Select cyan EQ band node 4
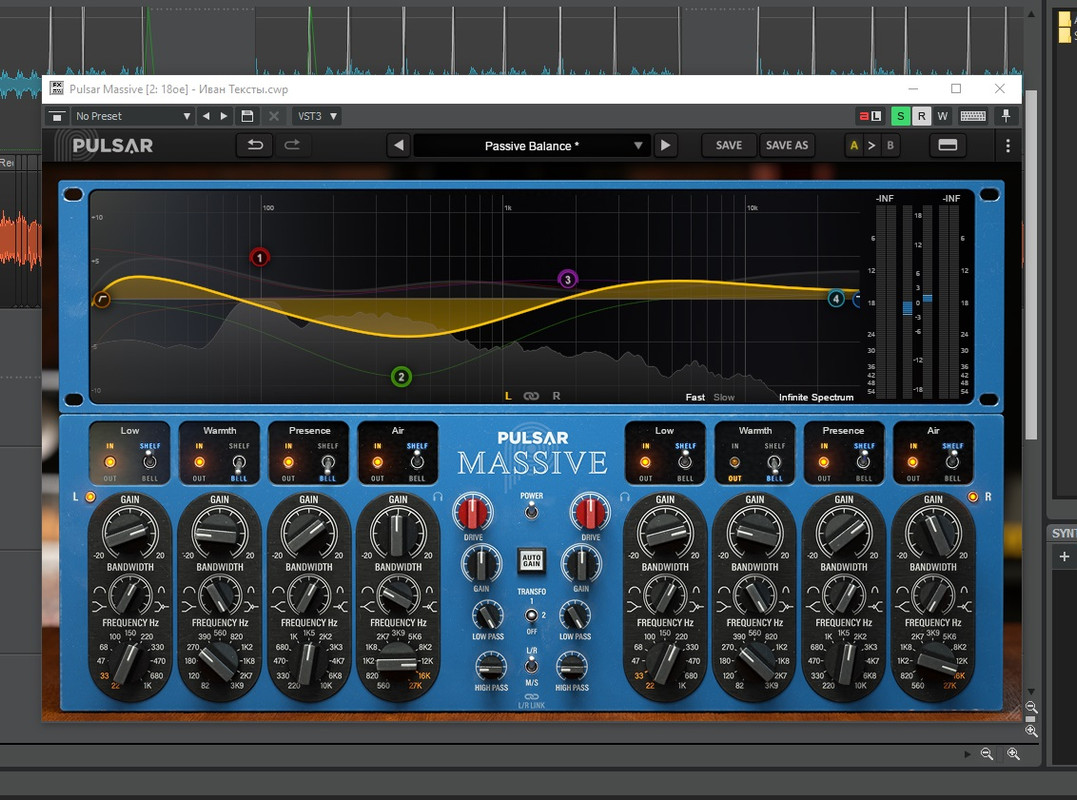 pos(836,299)
